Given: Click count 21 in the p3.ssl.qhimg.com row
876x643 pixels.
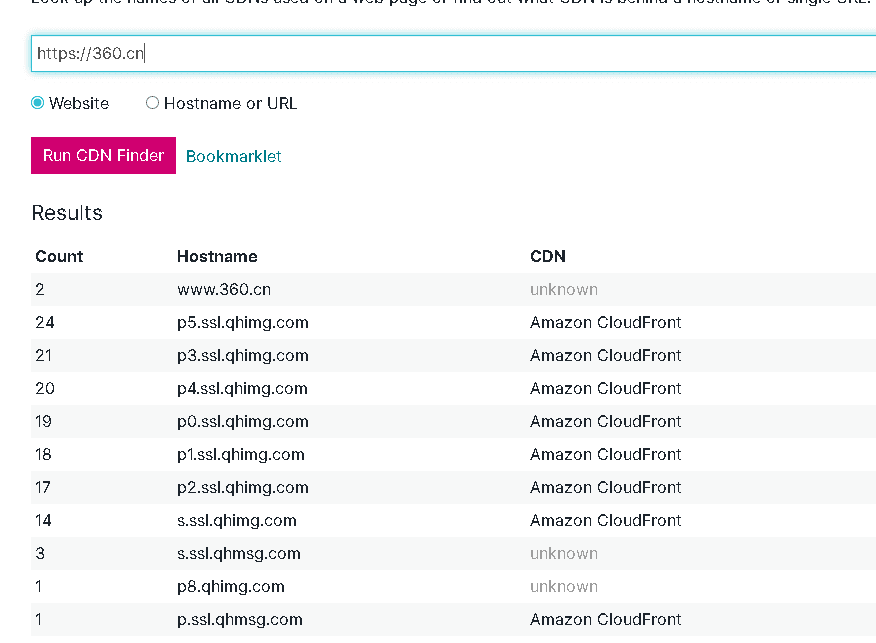Looking at the screenshot, I should 44,355.
